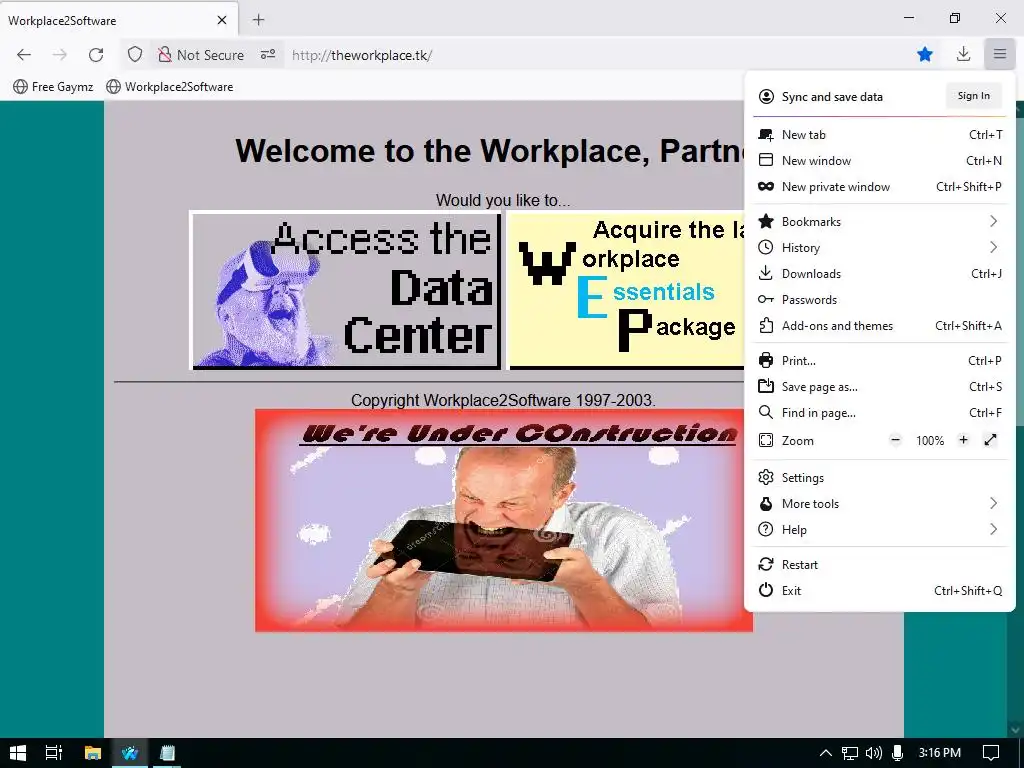Select New tab from the menu

click(880, 135)
